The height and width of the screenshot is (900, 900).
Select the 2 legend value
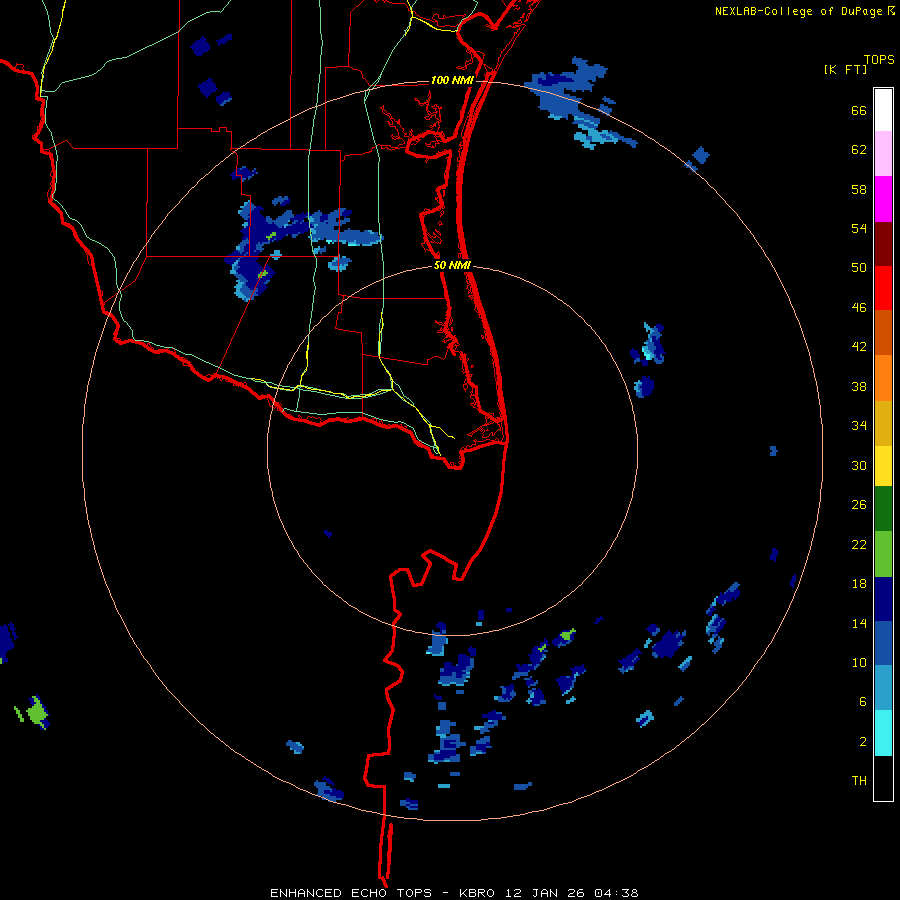click(x=863, y=742)
